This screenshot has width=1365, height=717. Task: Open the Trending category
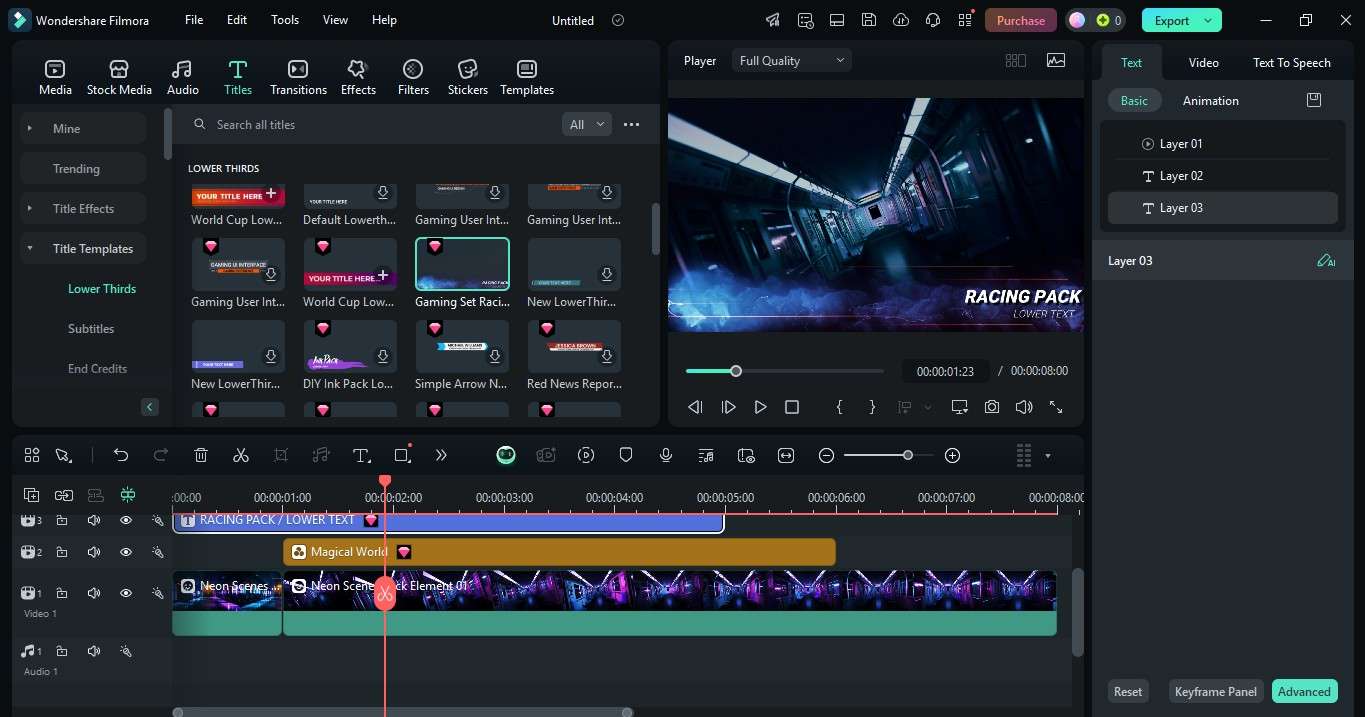(84, 168)
